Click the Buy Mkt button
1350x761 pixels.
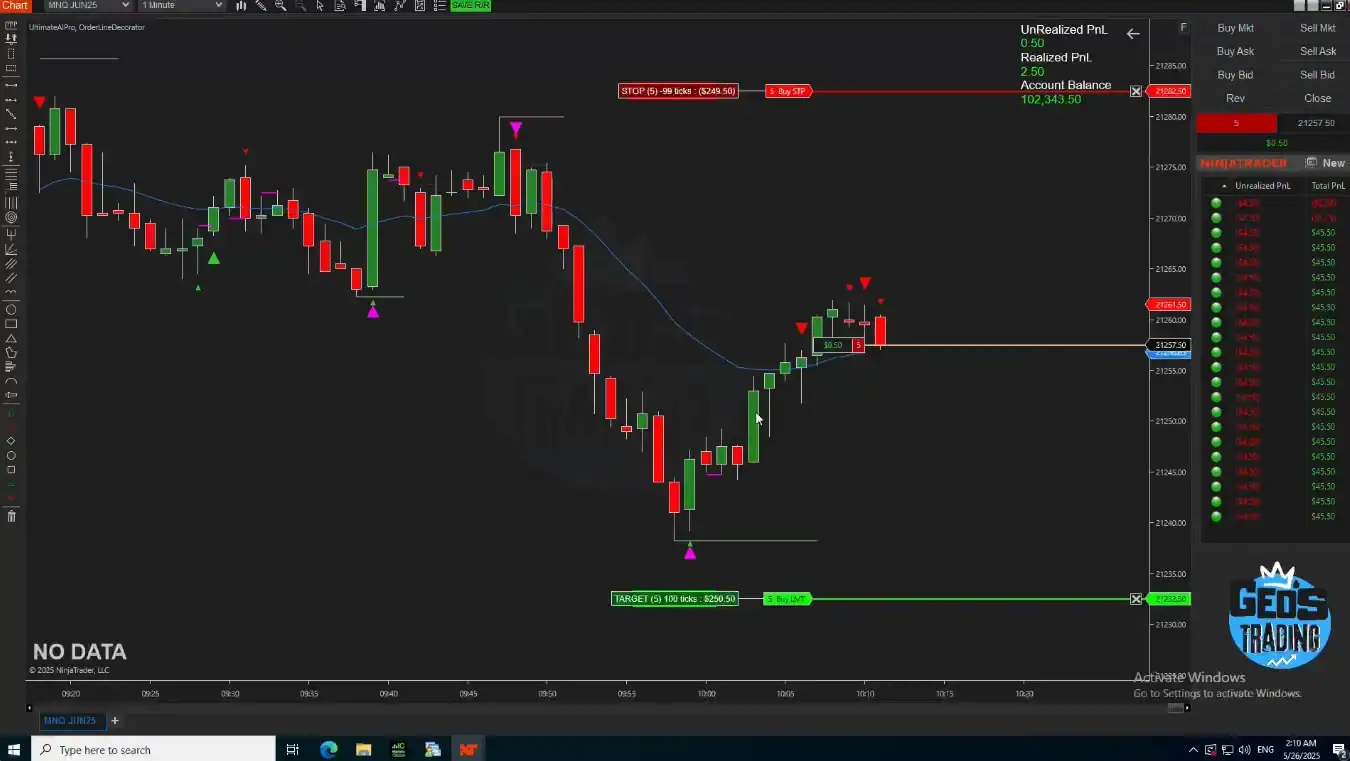[1235, 28]
